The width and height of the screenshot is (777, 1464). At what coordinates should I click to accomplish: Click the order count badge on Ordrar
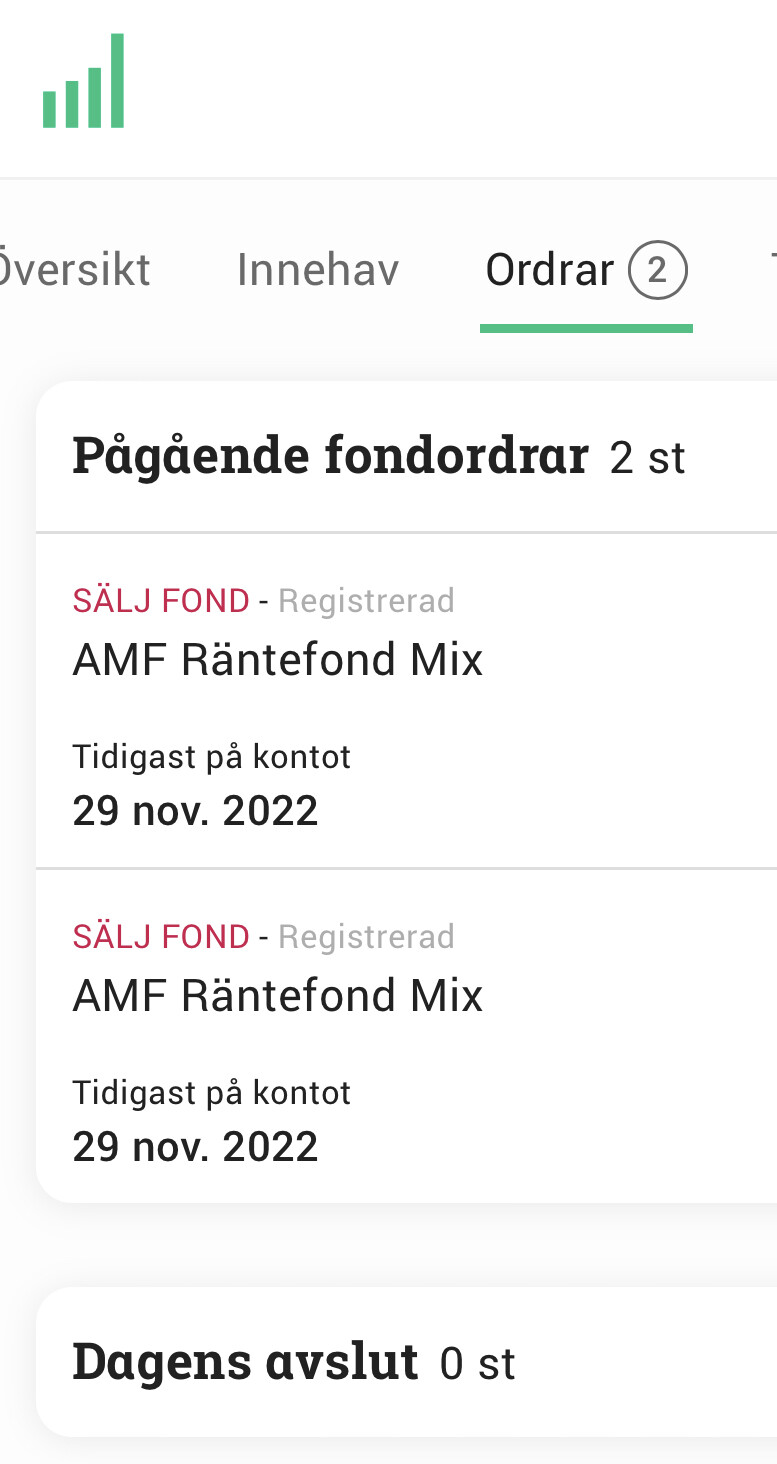657,271
